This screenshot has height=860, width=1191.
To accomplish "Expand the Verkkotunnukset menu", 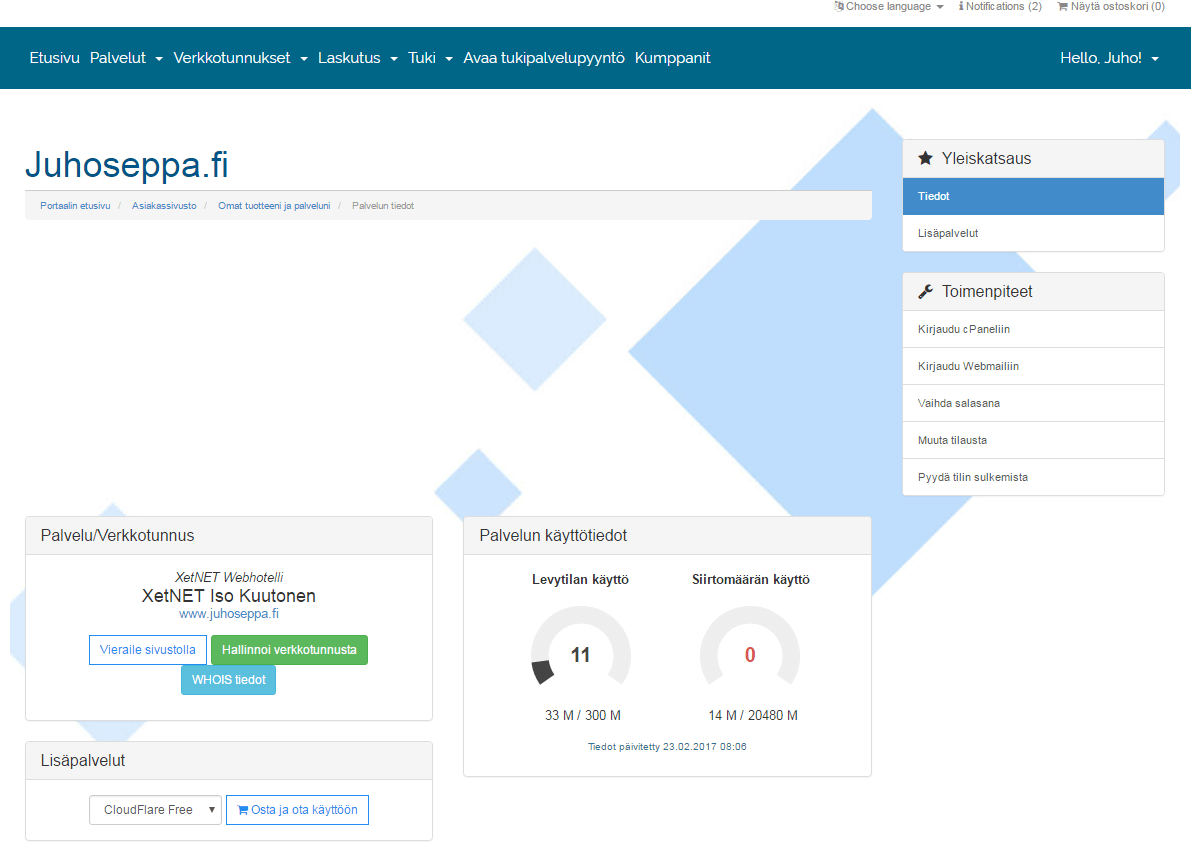I will click(x=240, y=58).
